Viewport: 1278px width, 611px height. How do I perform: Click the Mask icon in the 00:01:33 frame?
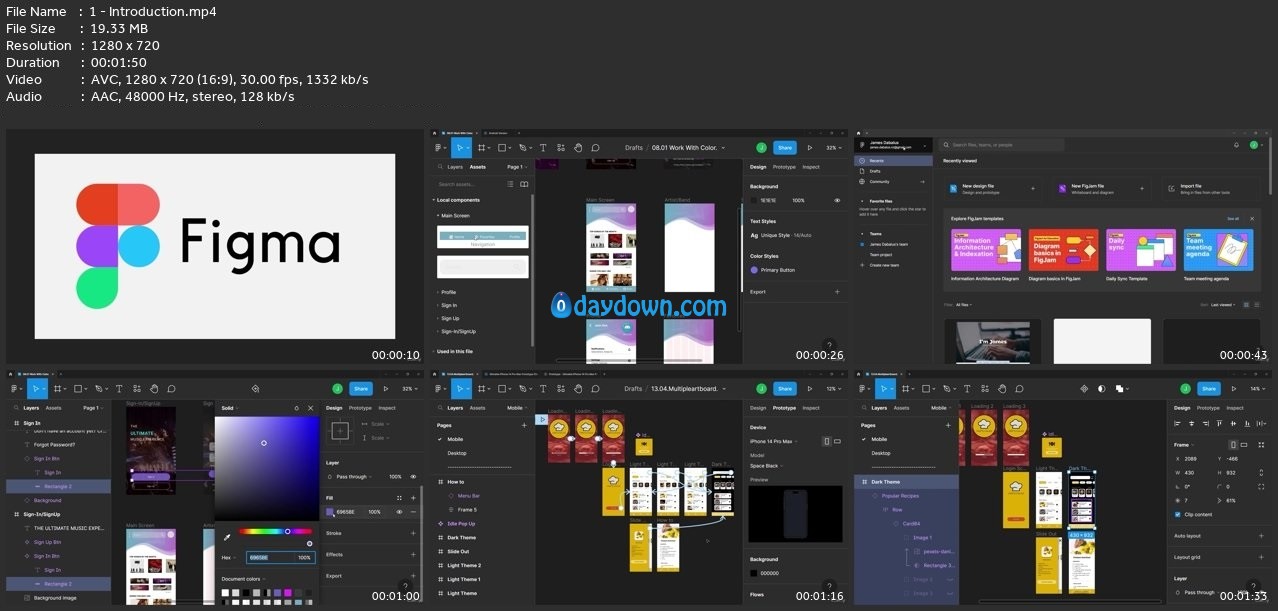1101,388
